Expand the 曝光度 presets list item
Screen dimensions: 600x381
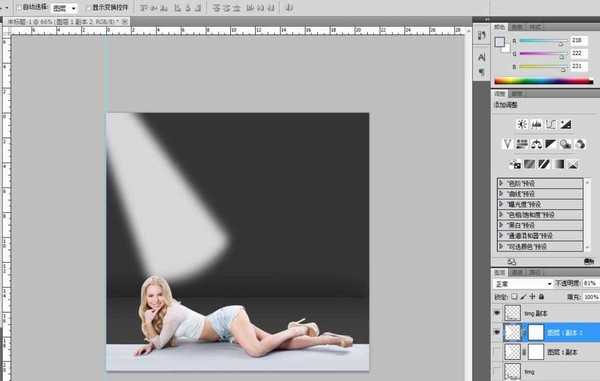coord(540,204)
